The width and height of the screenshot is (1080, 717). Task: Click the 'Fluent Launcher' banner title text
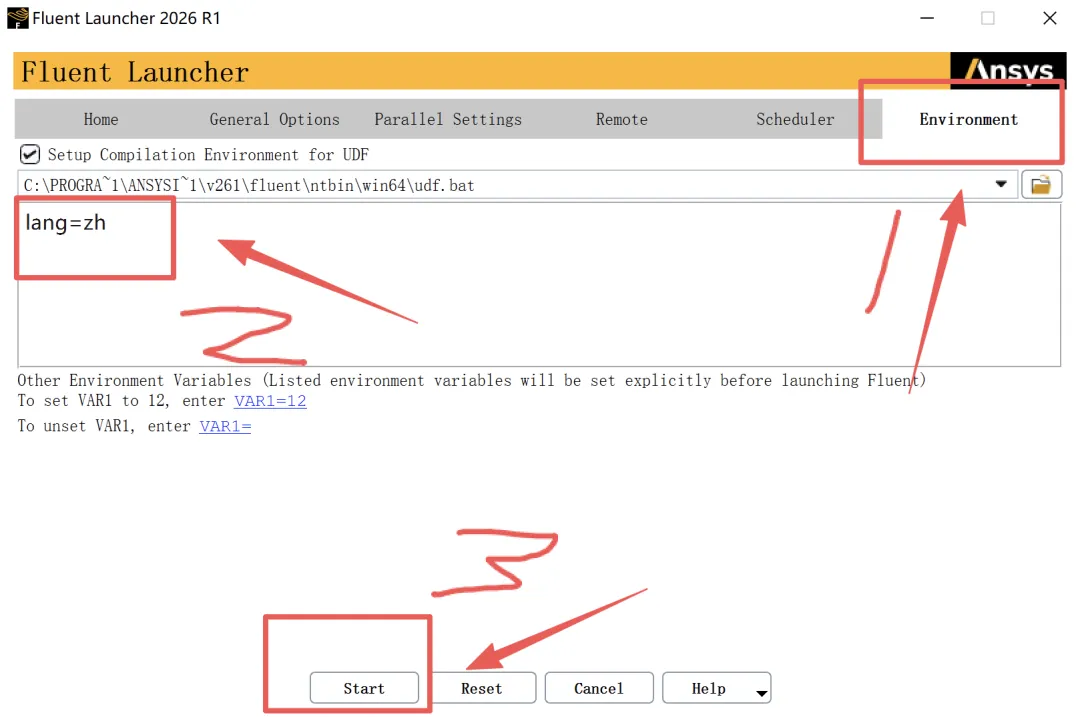click(135, 72)
